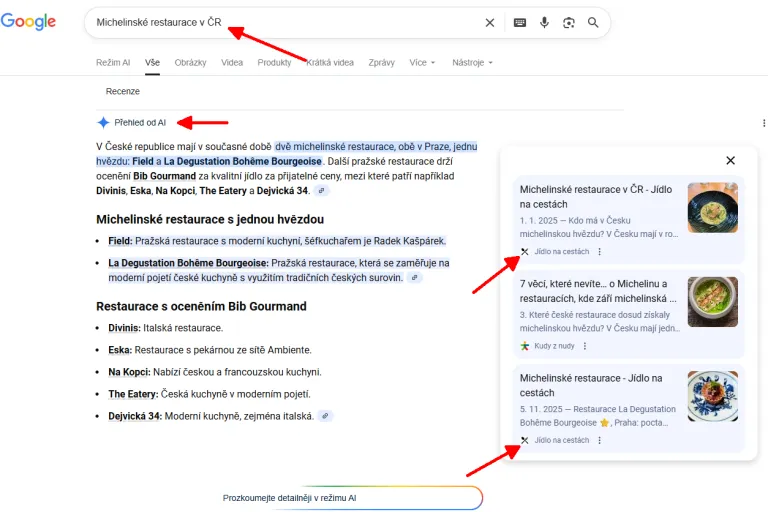Start voice search with microphone icon
The width and height of the screenshot is (768, 512).
click(544, 23)
